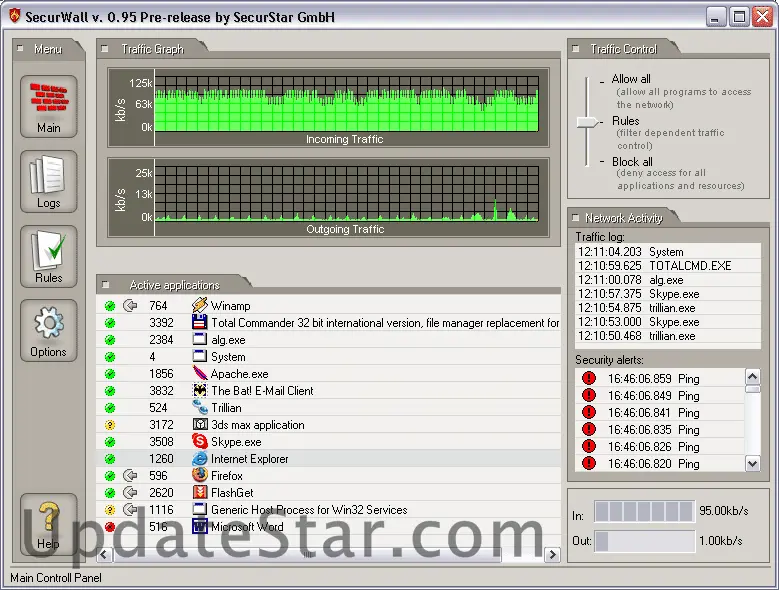
Task: Select the 12:11:04.203 System log entry
Action: point(668,252)
